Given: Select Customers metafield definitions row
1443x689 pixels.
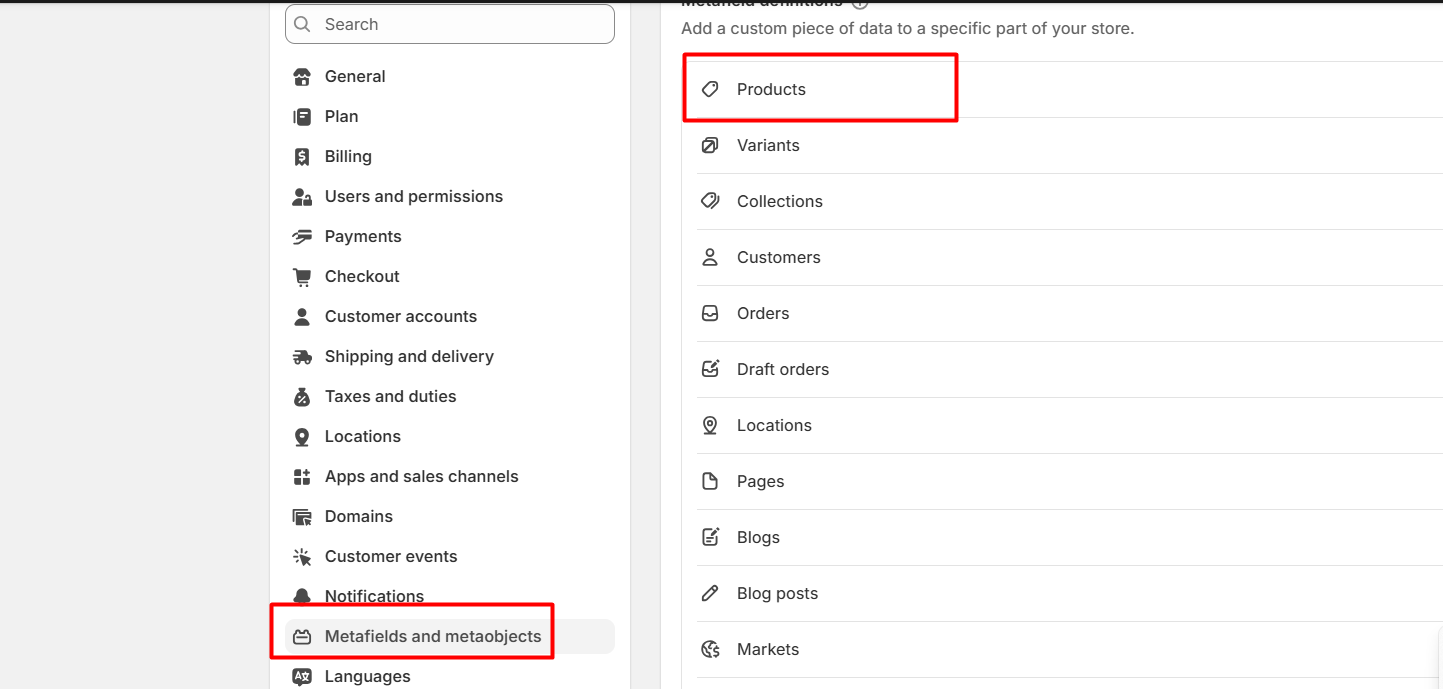Looking at the screenshot, I should 778,258.
